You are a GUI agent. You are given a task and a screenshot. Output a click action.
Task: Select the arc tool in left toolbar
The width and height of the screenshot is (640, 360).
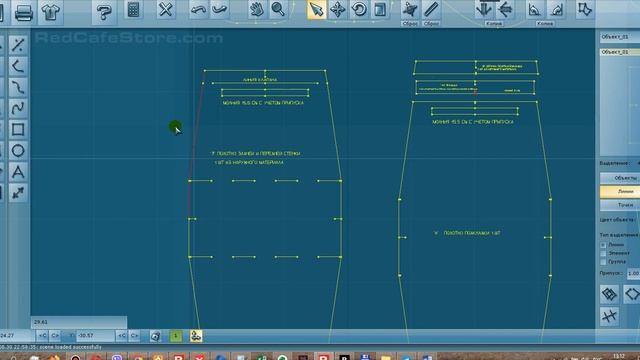point(18,66)
